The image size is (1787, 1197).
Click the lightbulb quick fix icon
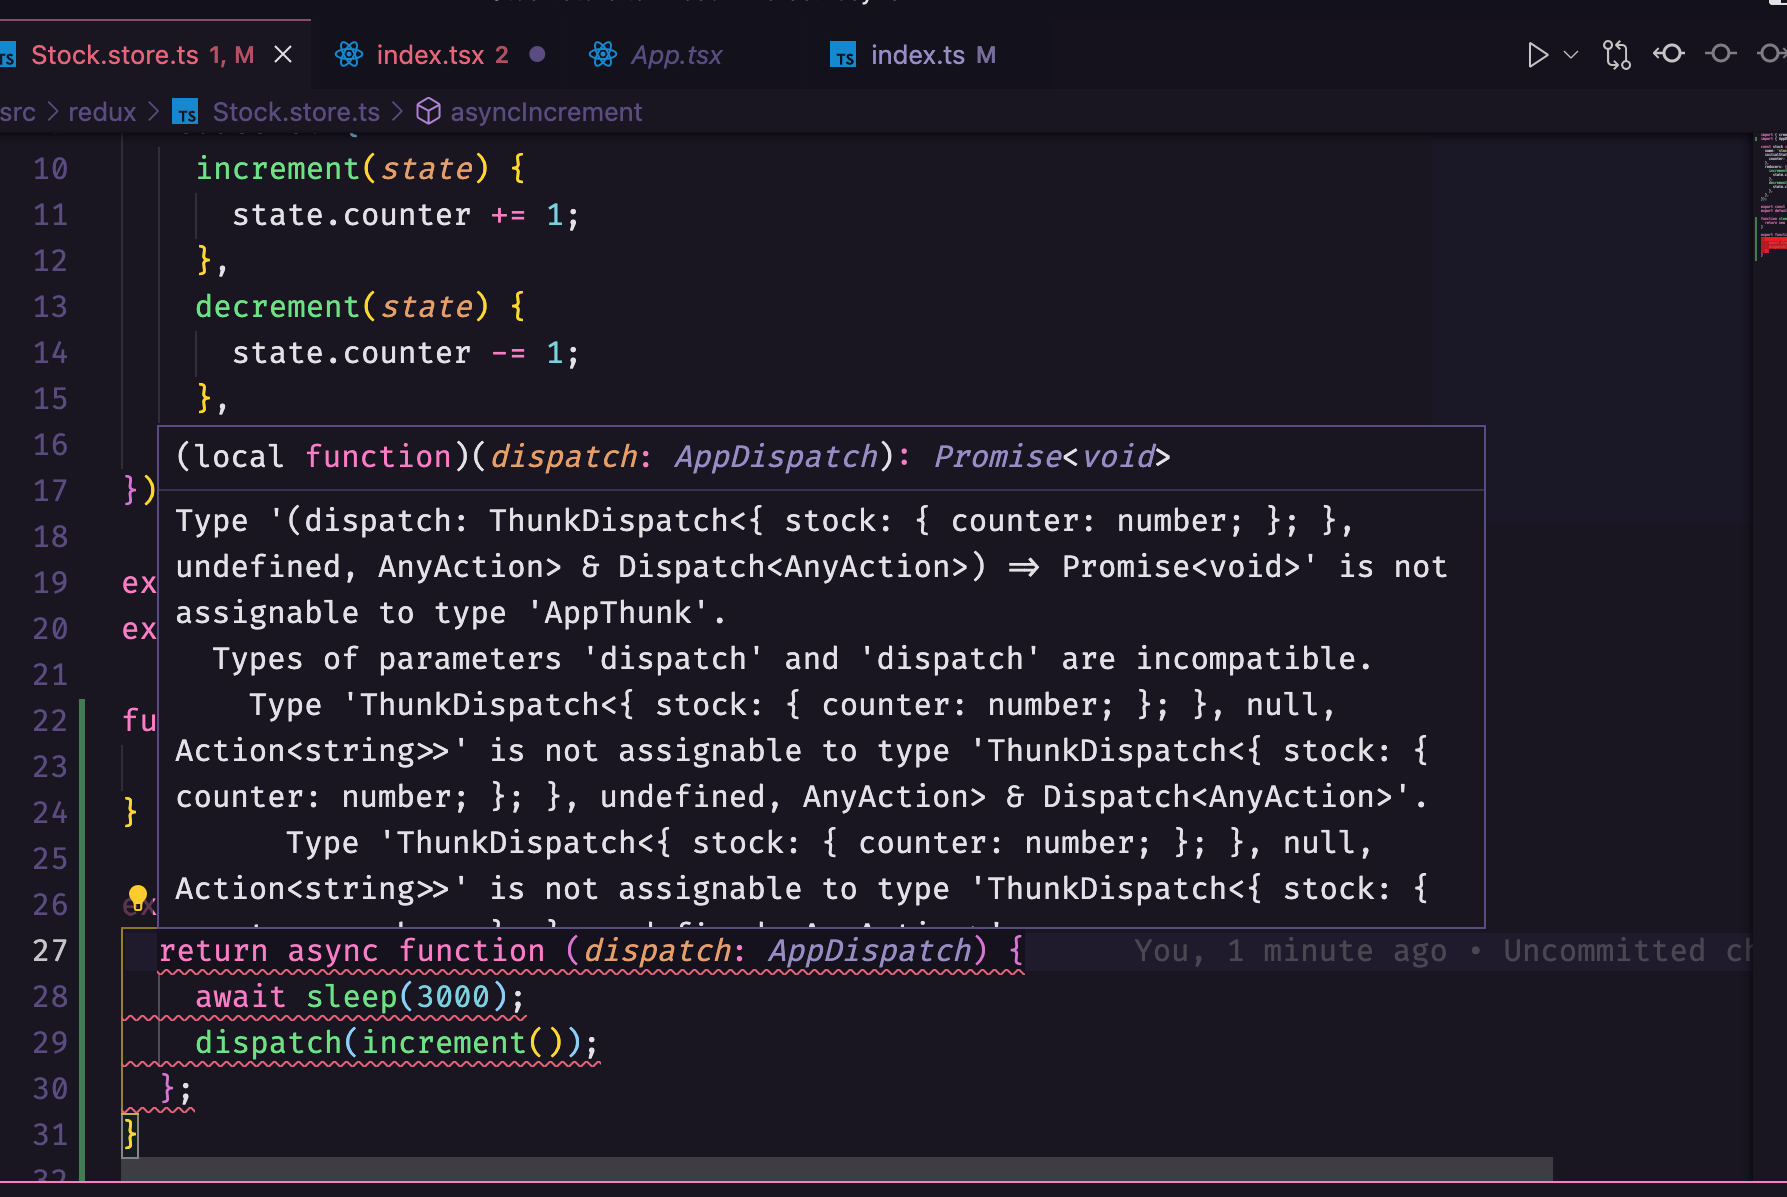[138, 896]
